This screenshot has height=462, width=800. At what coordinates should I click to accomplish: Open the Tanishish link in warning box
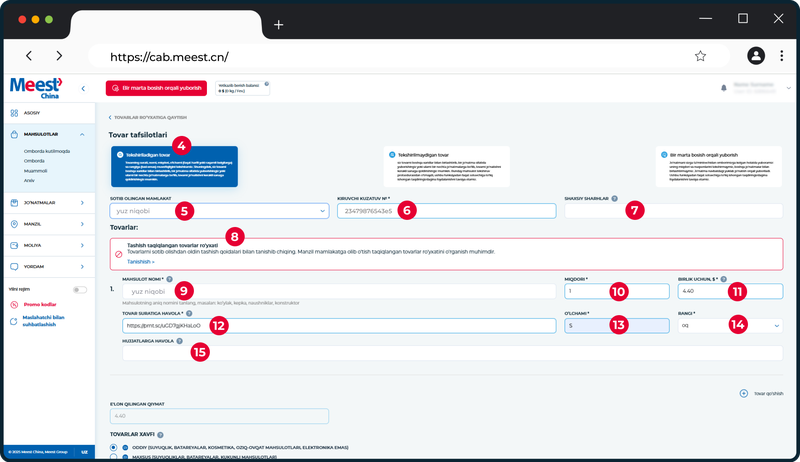141,262
